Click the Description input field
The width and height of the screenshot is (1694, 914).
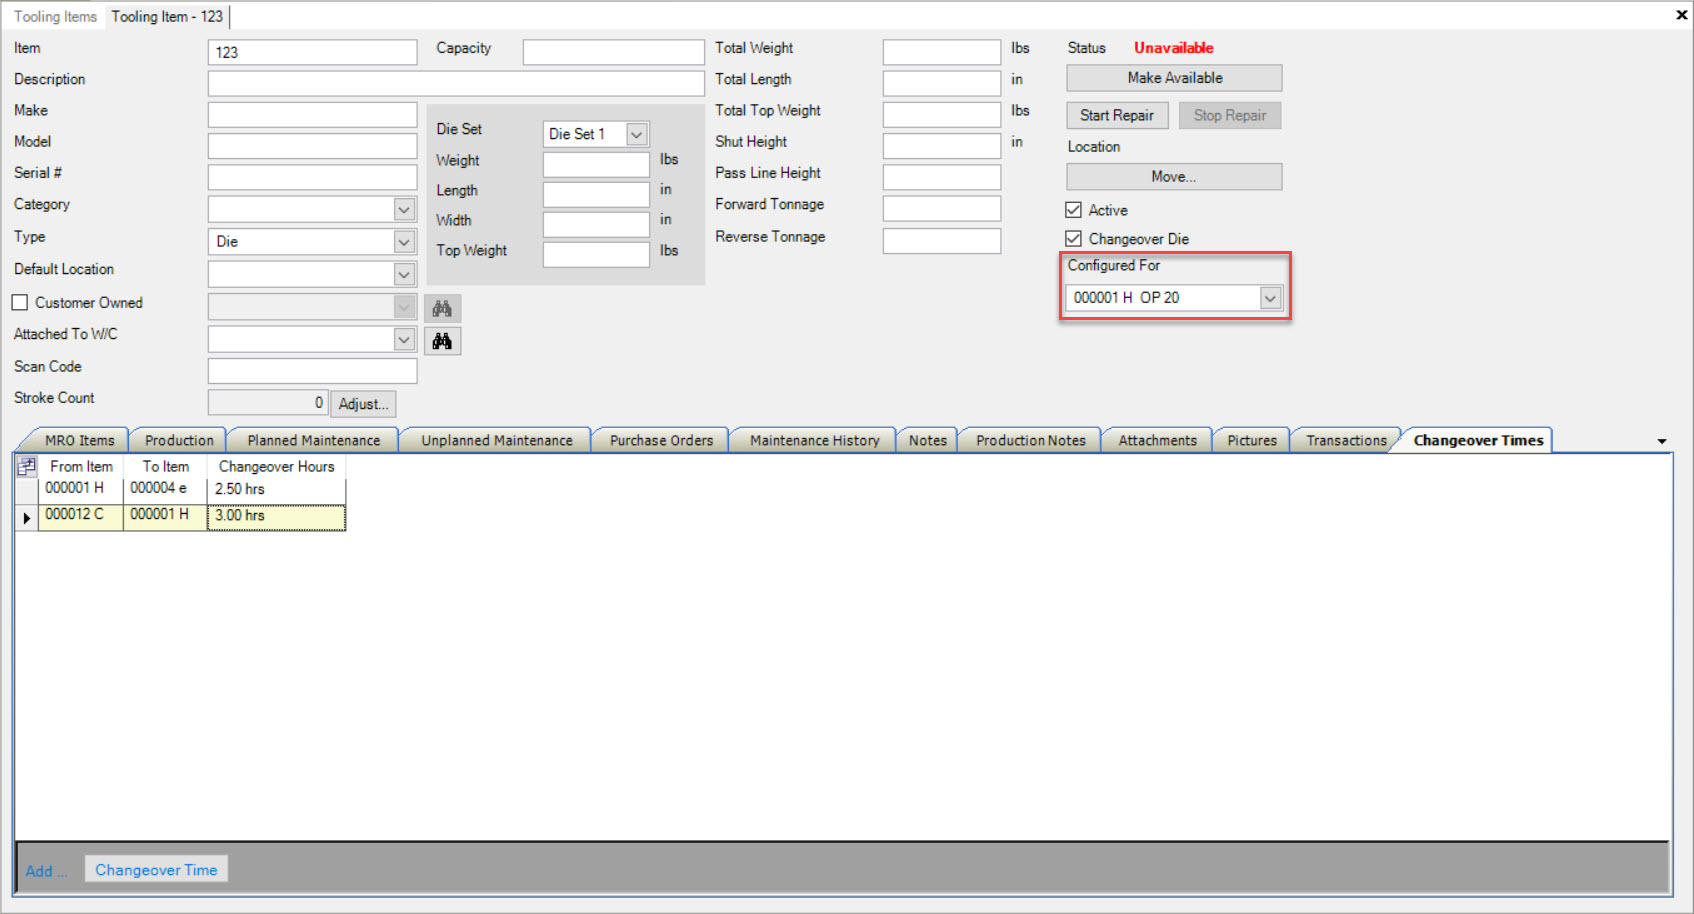click(456, 83)
